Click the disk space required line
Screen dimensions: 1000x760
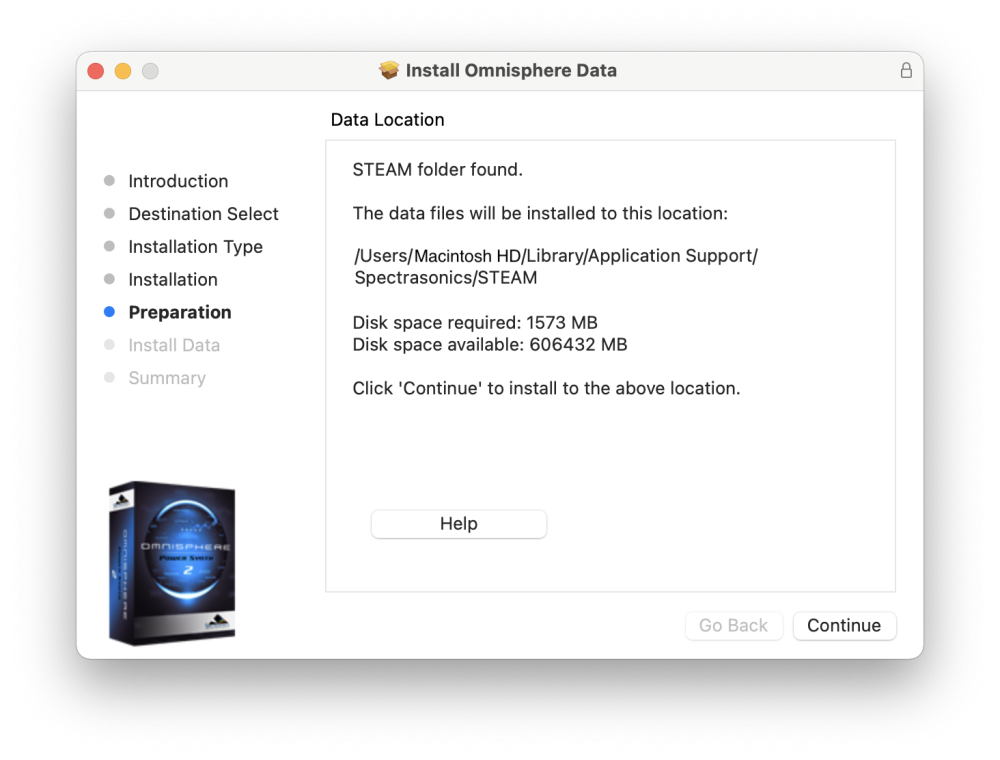[x=475, y=322]
